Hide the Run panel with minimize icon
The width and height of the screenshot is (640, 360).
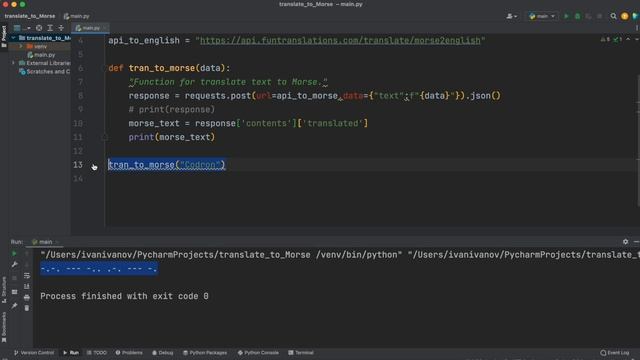click(x=636, y=242)
